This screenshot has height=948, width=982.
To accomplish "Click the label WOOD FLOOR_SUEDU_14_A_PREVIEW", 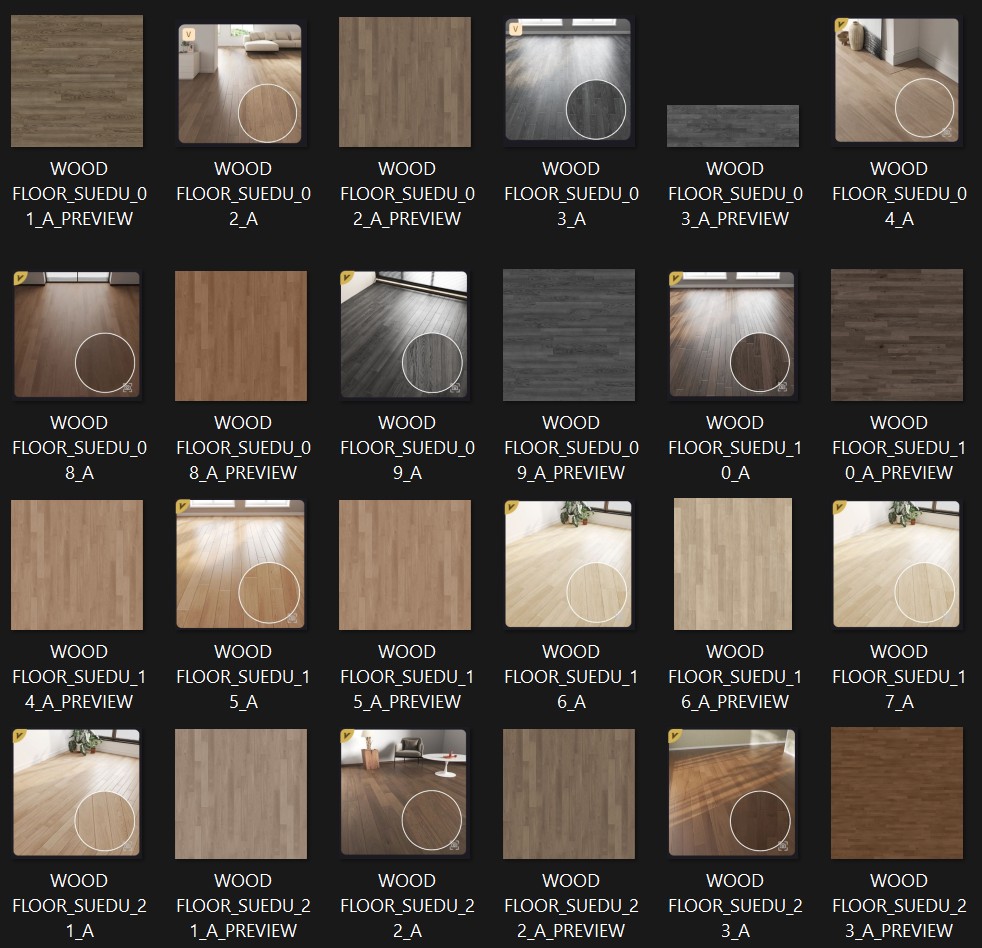I will coord(79,677).
